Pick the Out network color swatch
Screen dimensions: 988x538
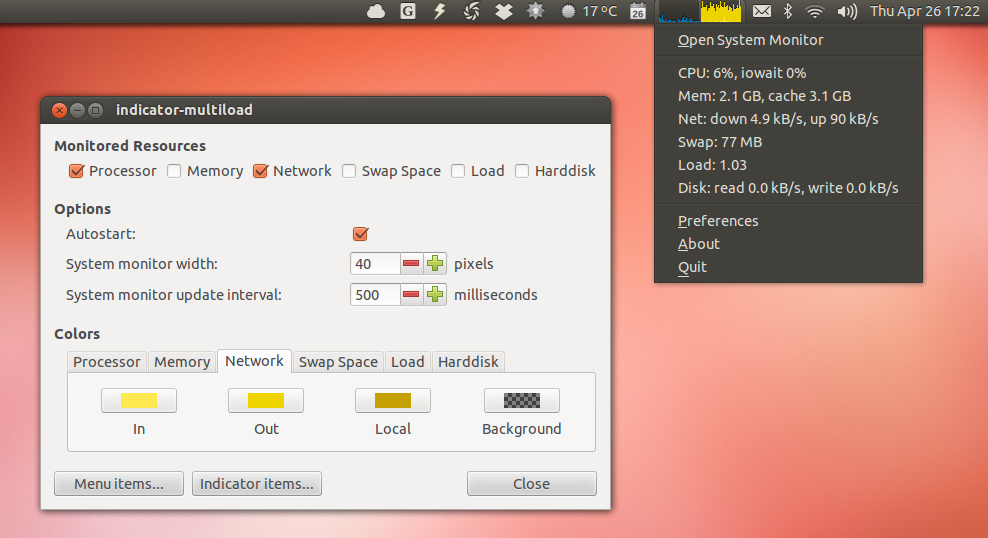(266, 401)
